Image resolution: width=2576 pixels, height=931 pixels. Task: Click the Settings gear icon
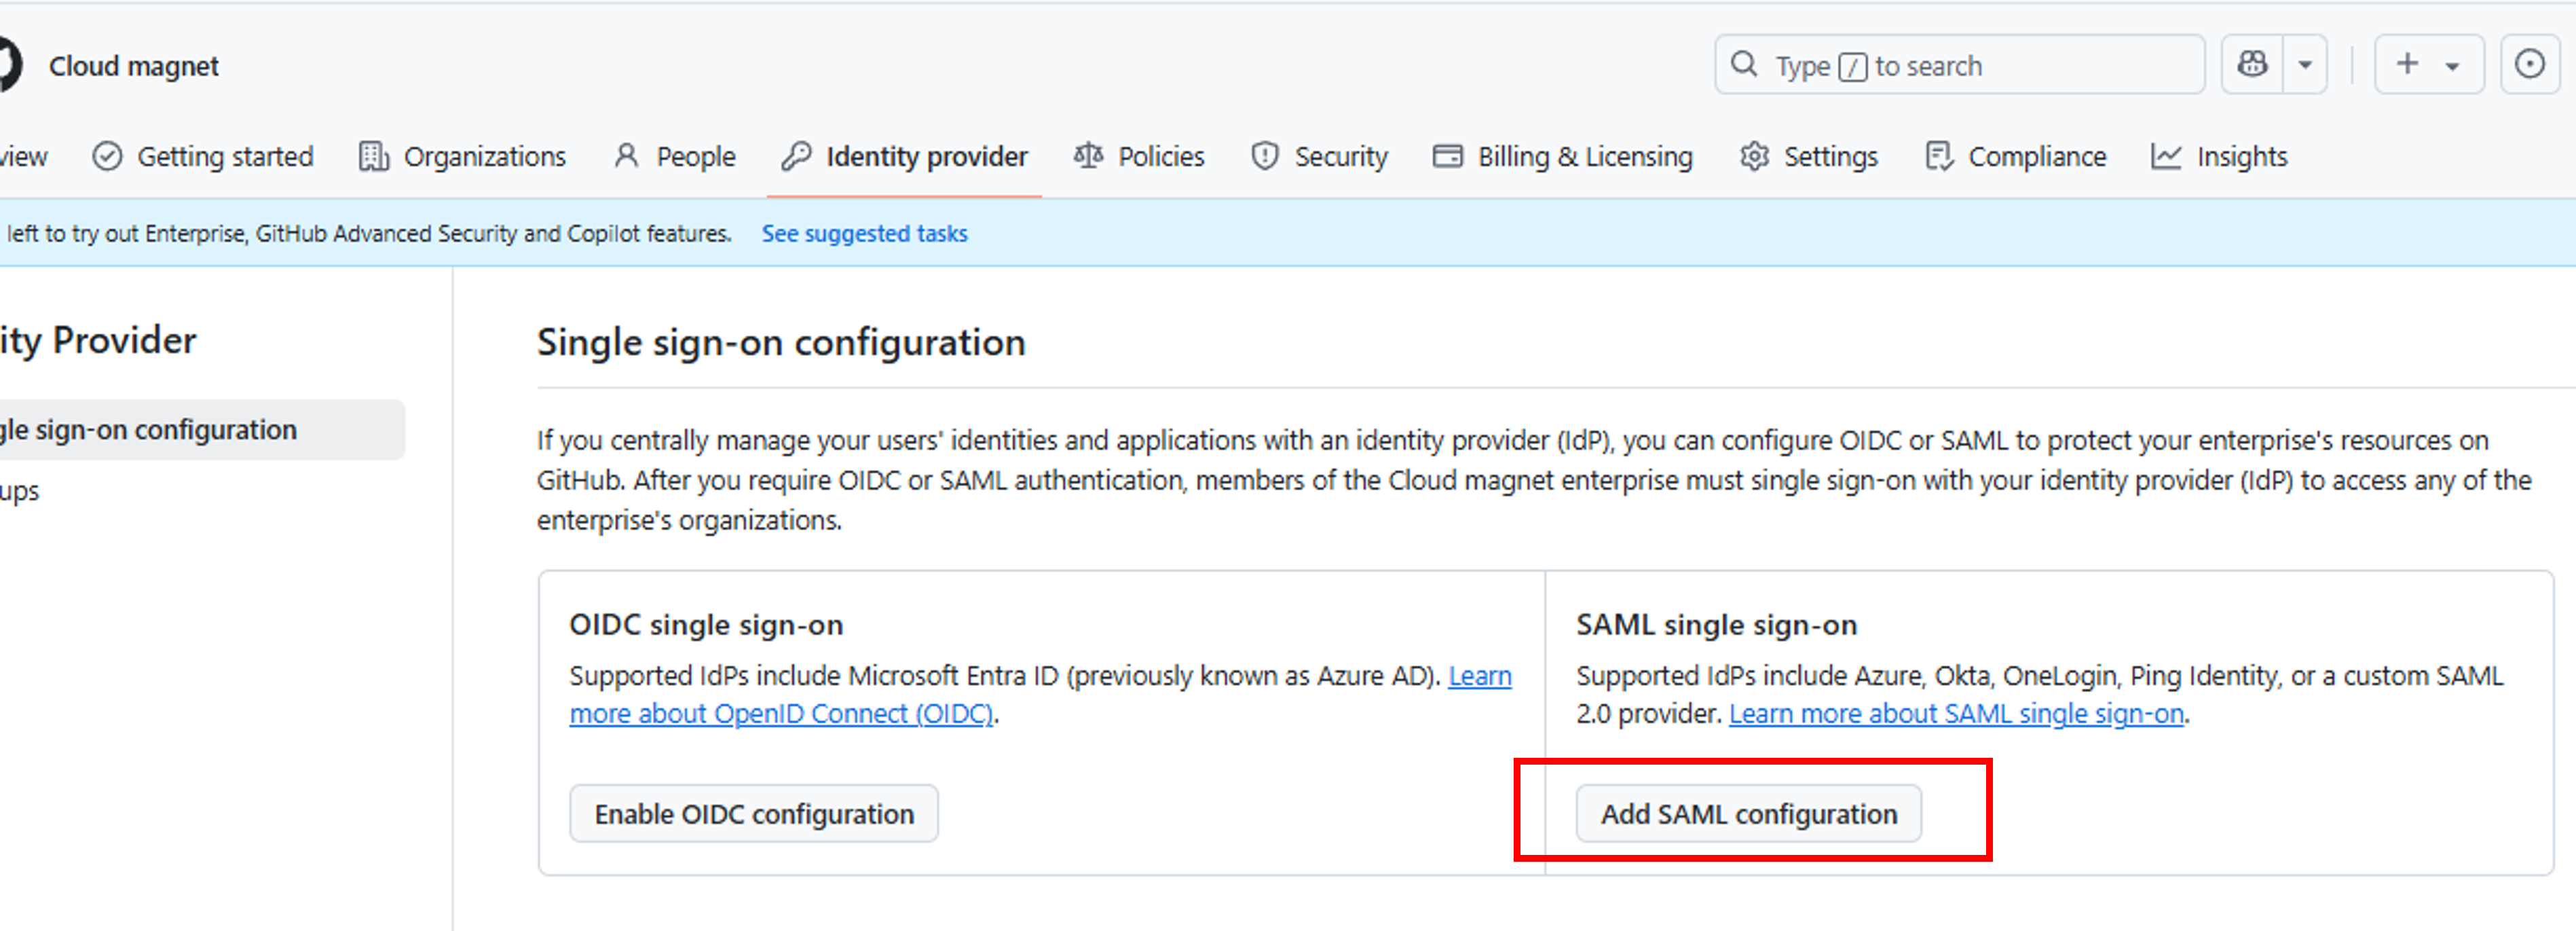[1754, 157]
